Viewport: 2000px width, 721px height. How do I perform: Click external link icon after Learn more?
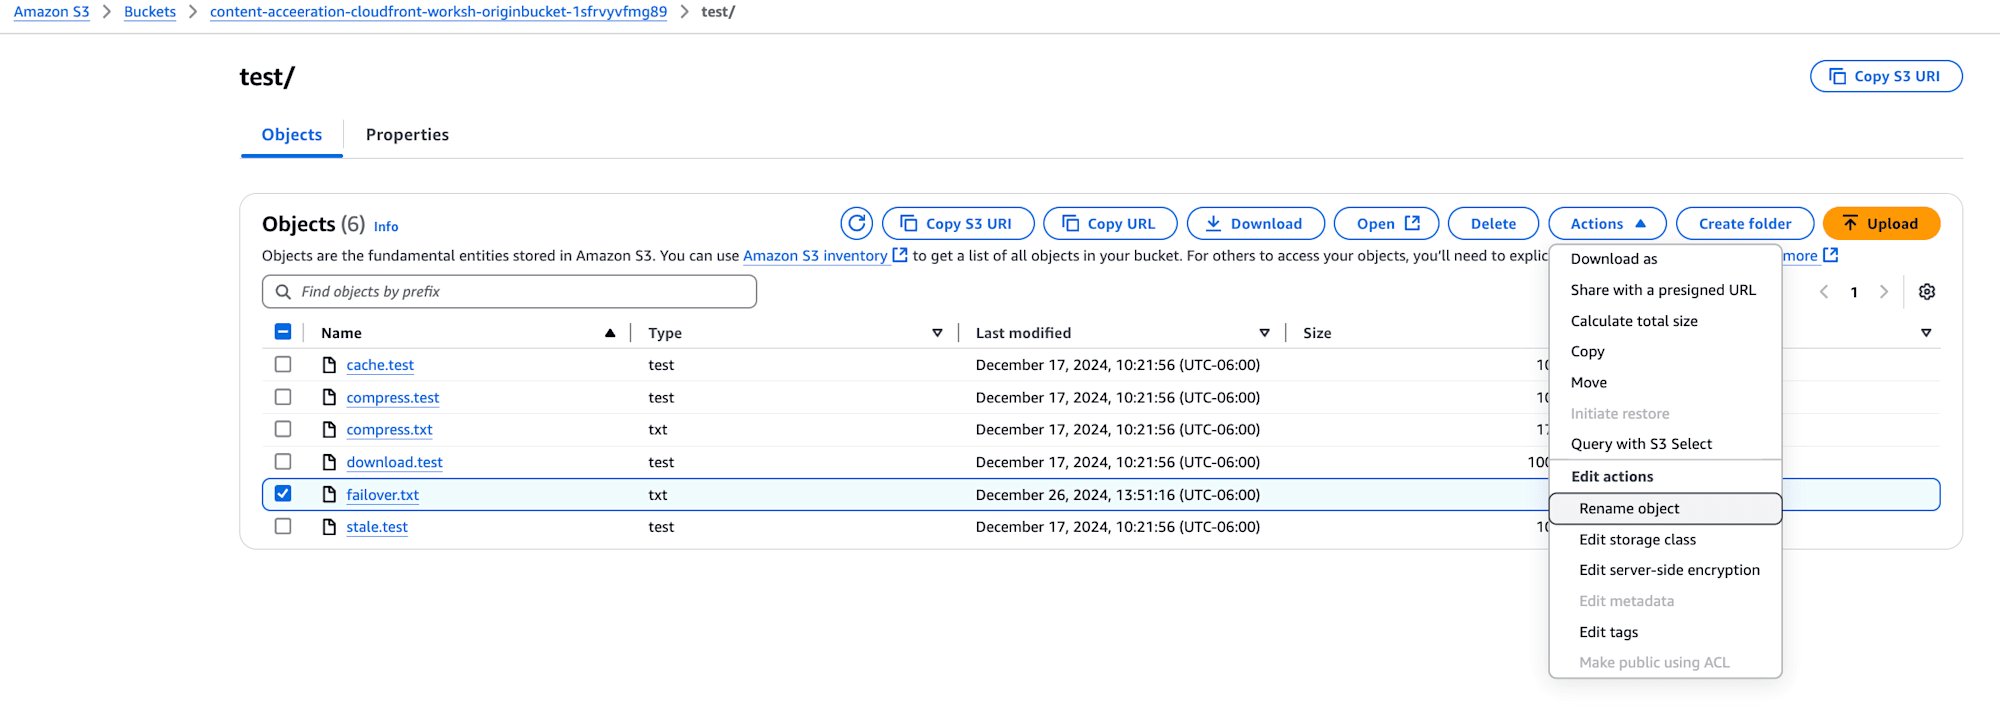tap(1831, 255)
